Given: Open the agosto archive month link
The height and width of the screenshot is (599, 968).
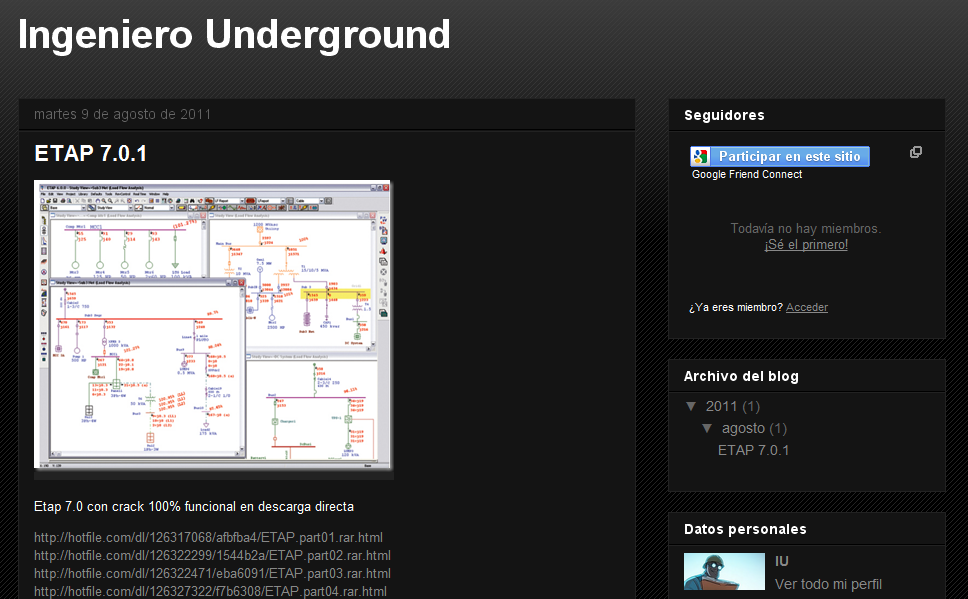Looking at the screenshot, I should [x=743, y=428].
